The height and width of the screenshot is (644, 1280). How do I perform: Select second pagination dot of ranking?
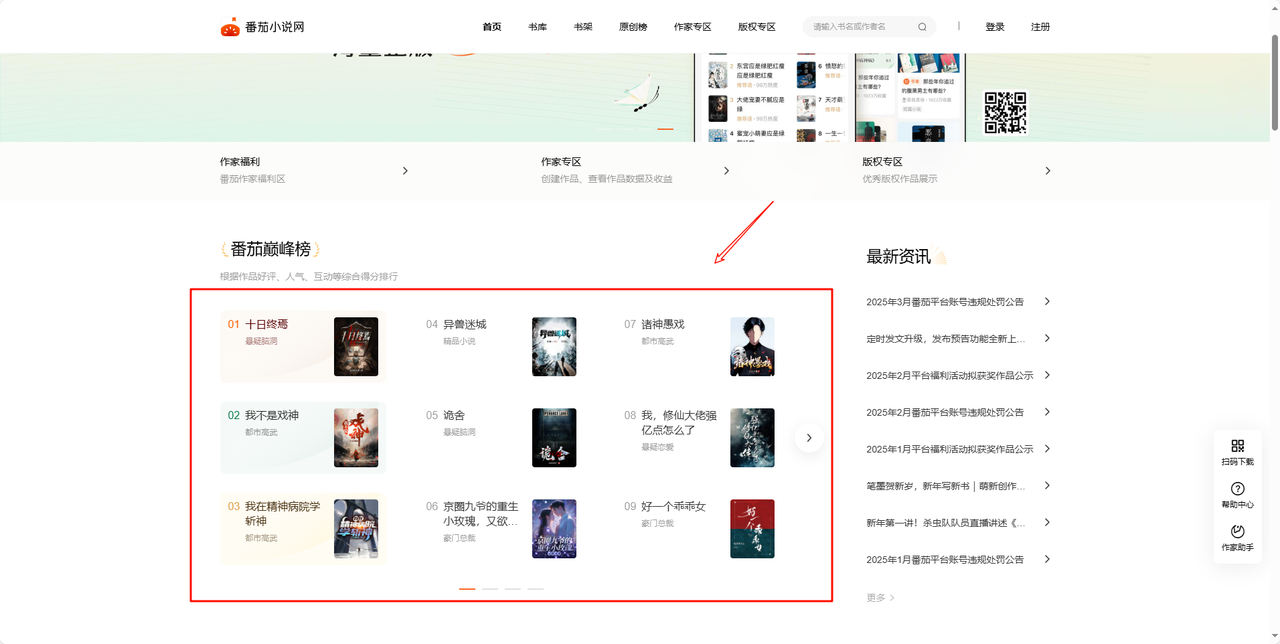(x=490, y=589)
